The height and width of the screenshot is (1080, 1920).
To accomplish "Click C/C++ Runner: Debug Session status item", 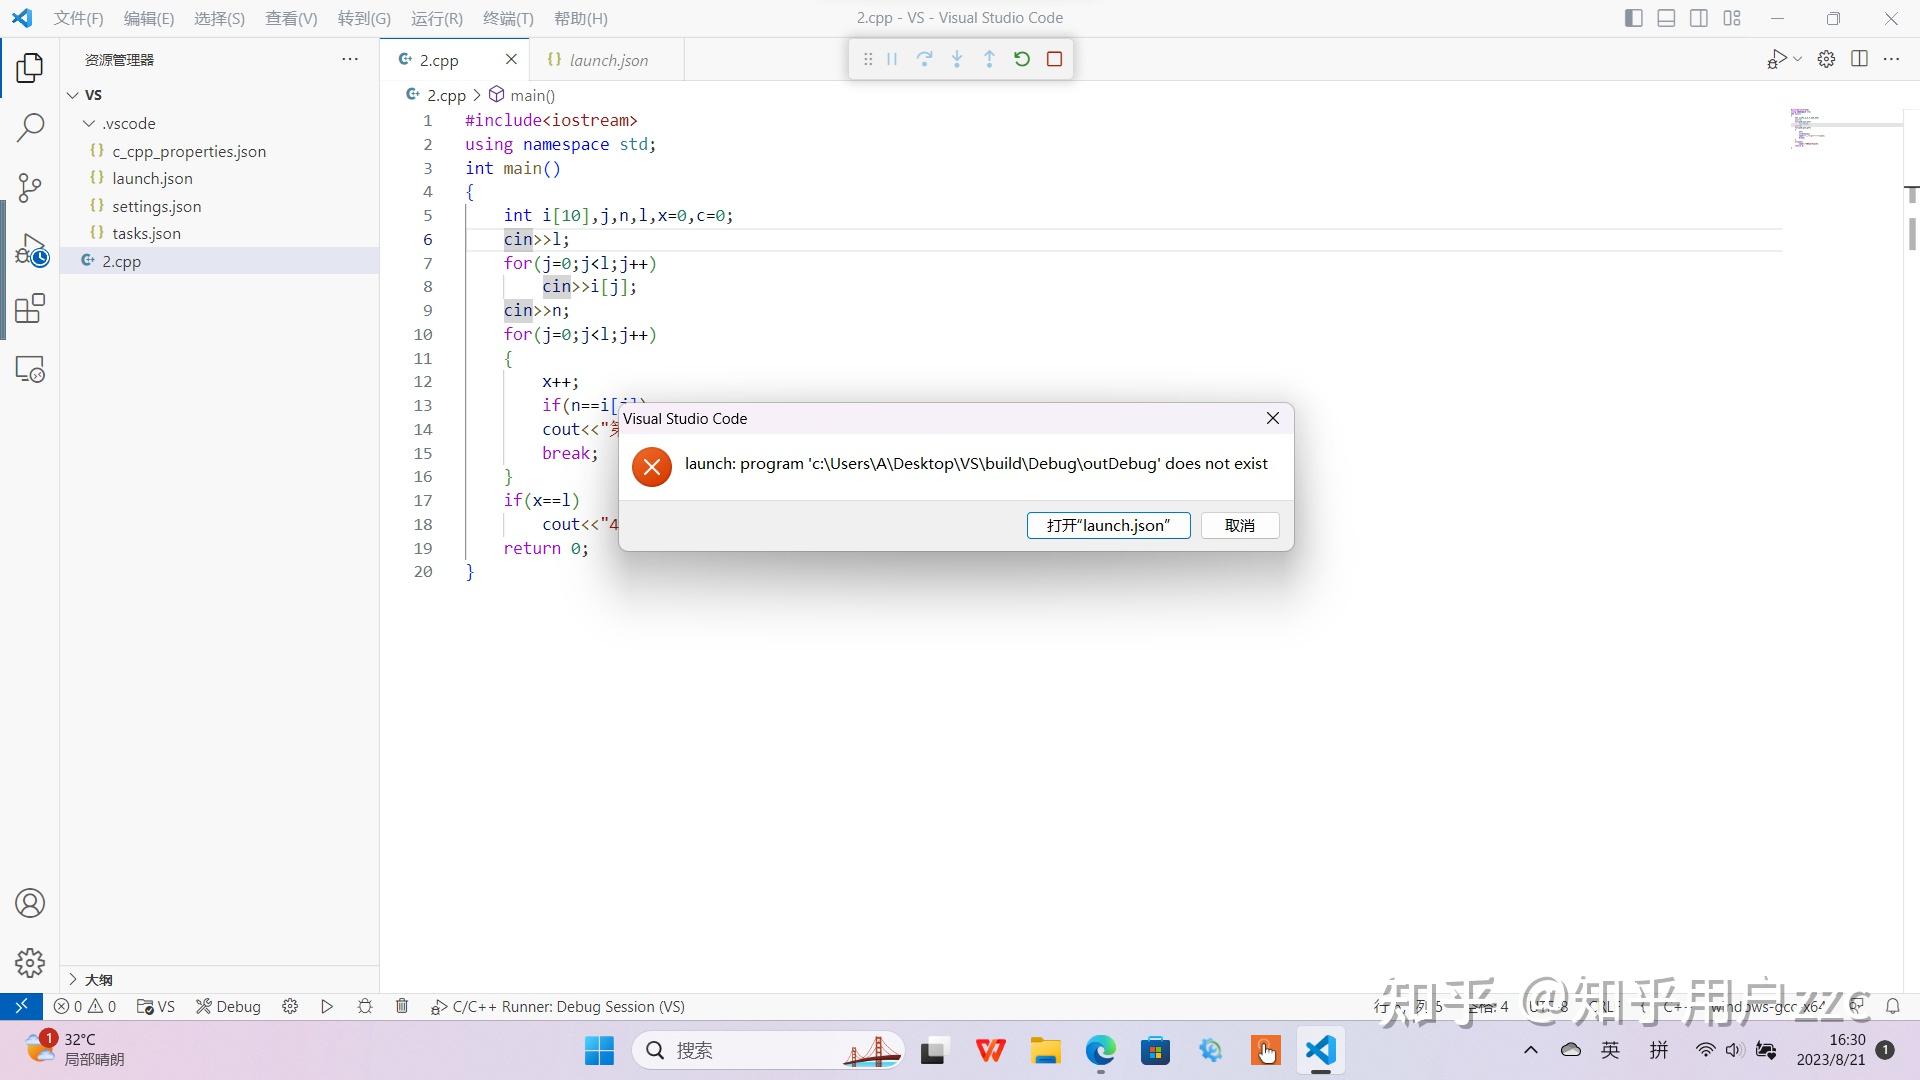I will (558, 1006).
